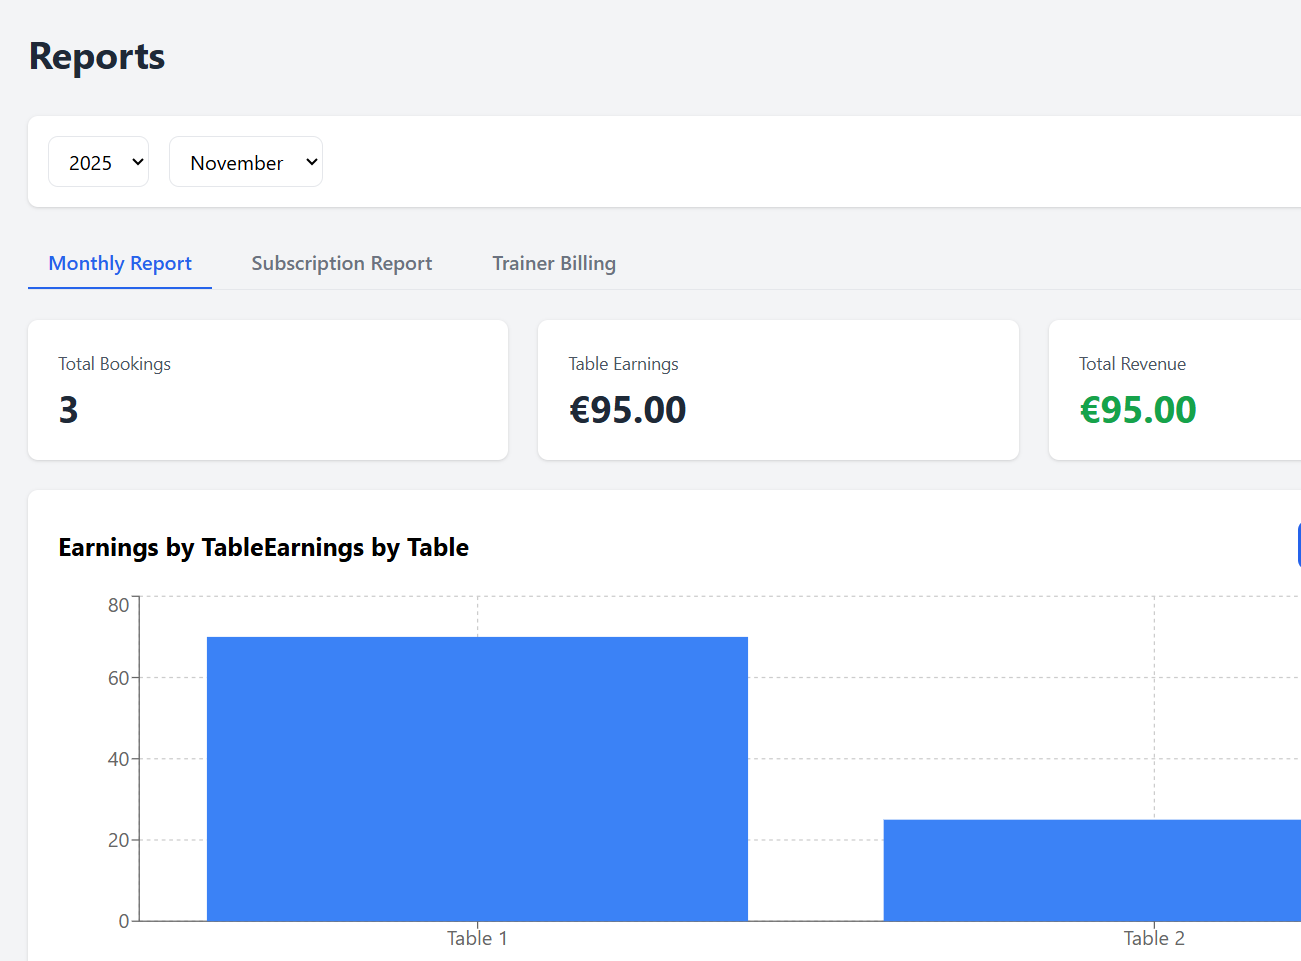The image size is (1301, 961).
Task: Switch to the Subscription Report tab
Action: 342,263
